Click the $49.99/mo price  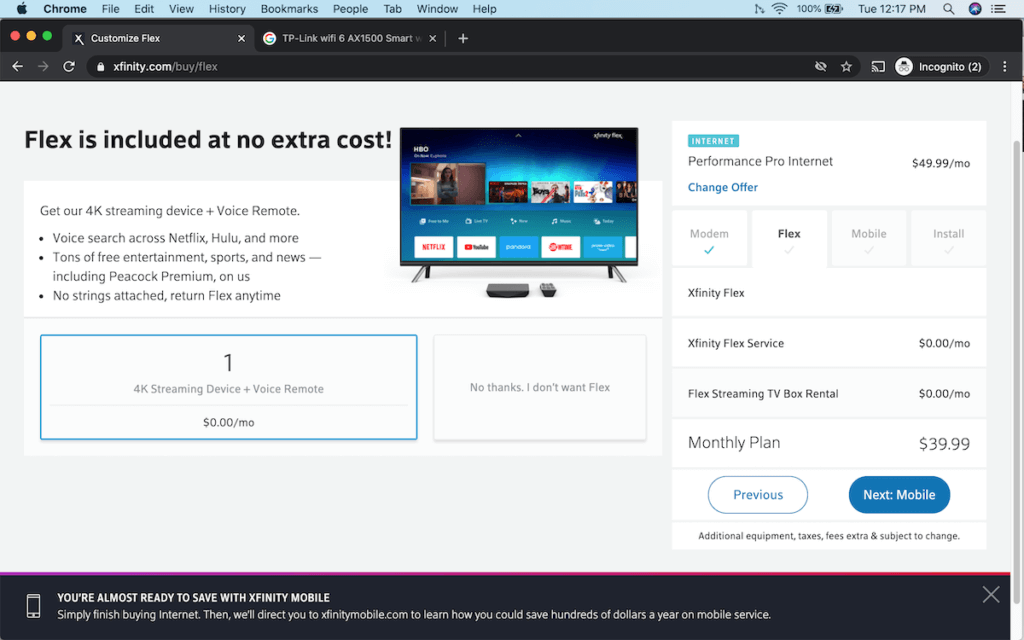click(940, 163)
